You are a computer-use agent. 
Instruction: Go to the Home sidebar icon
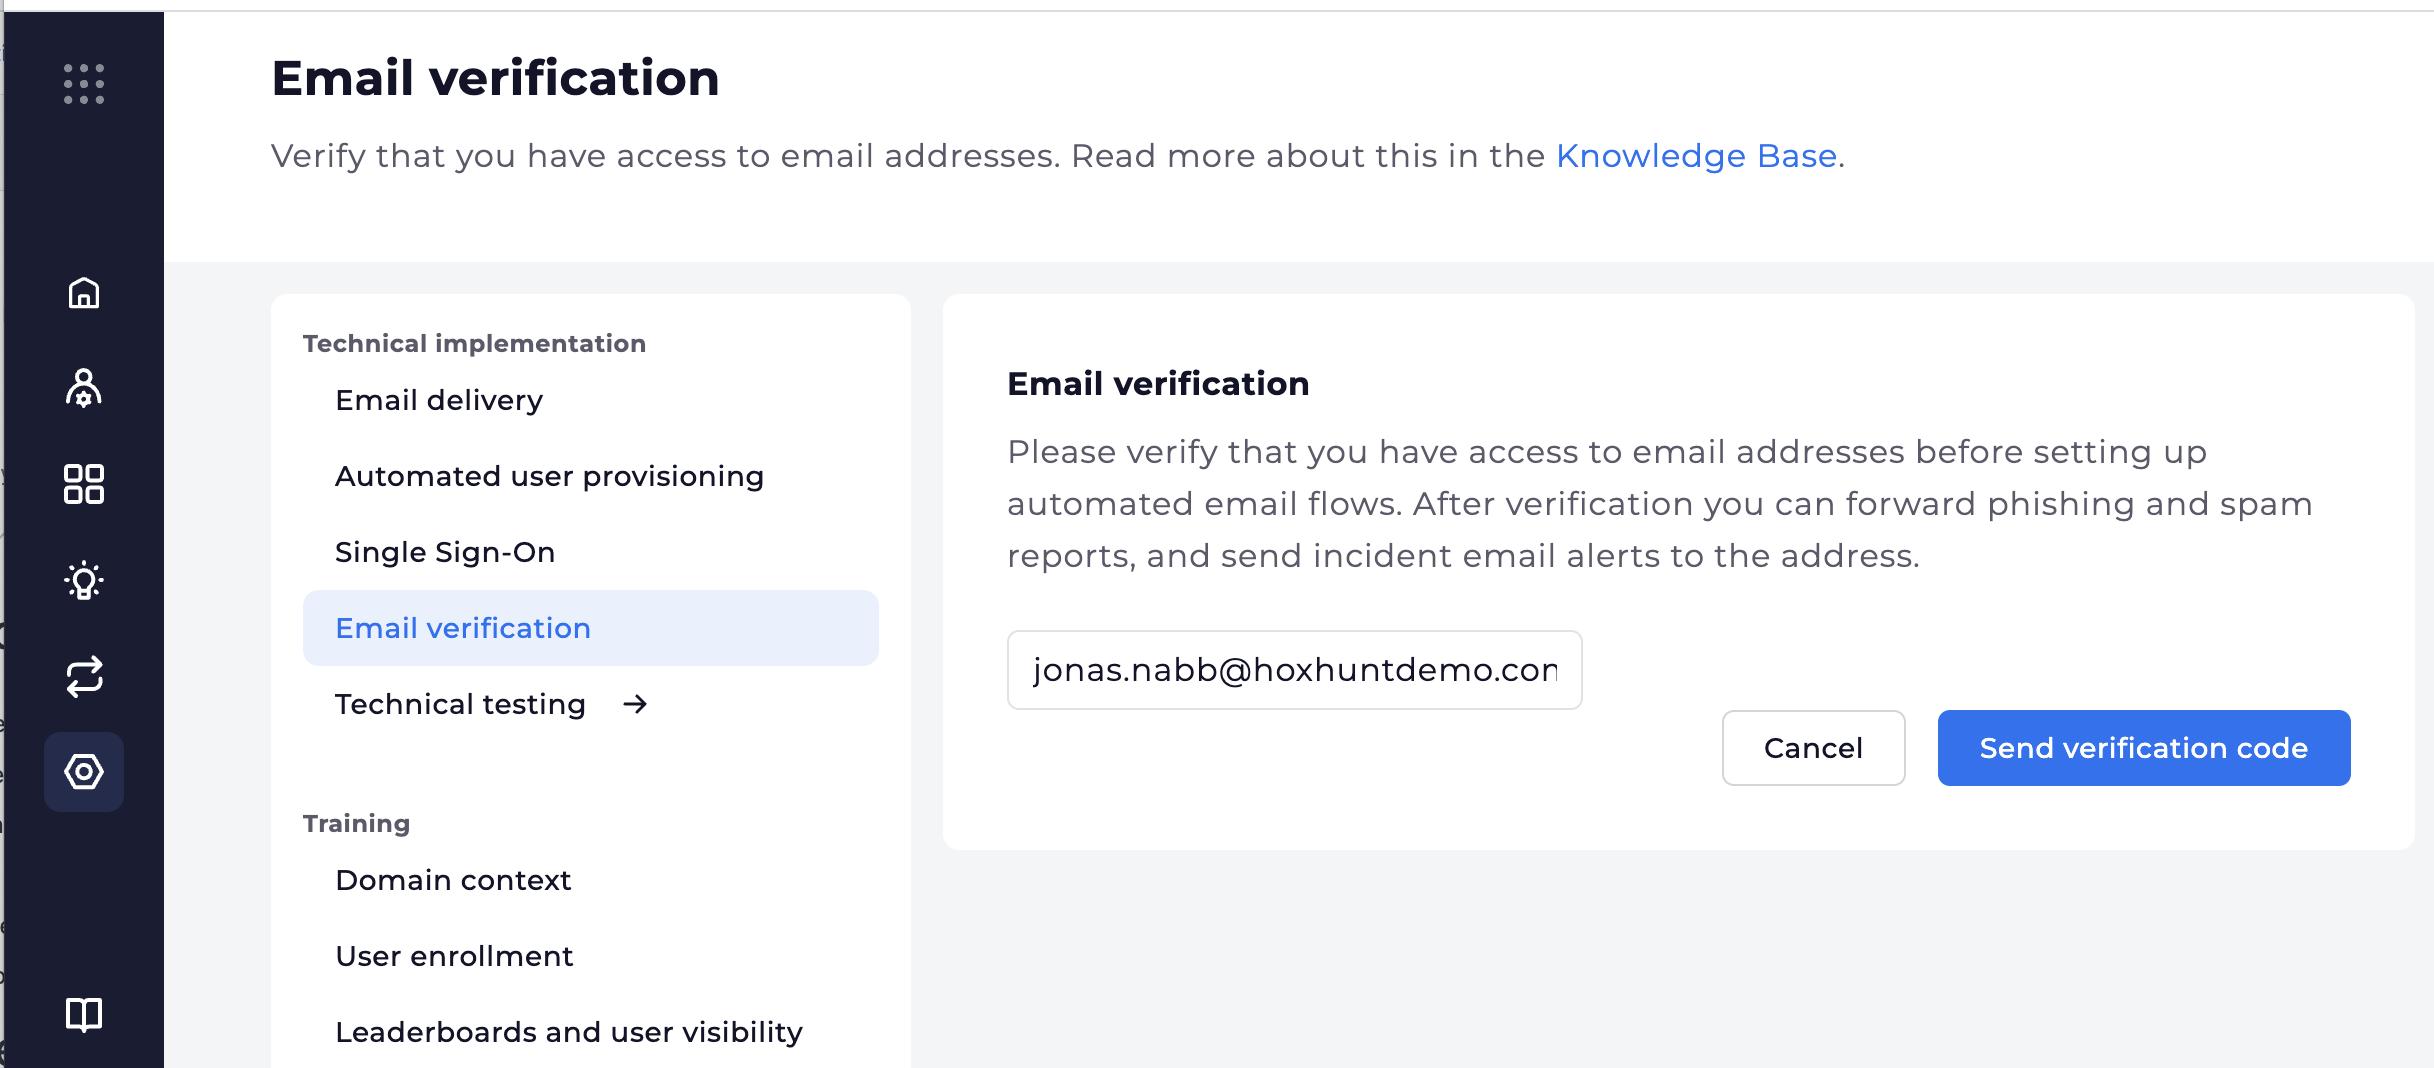[84, 293]
